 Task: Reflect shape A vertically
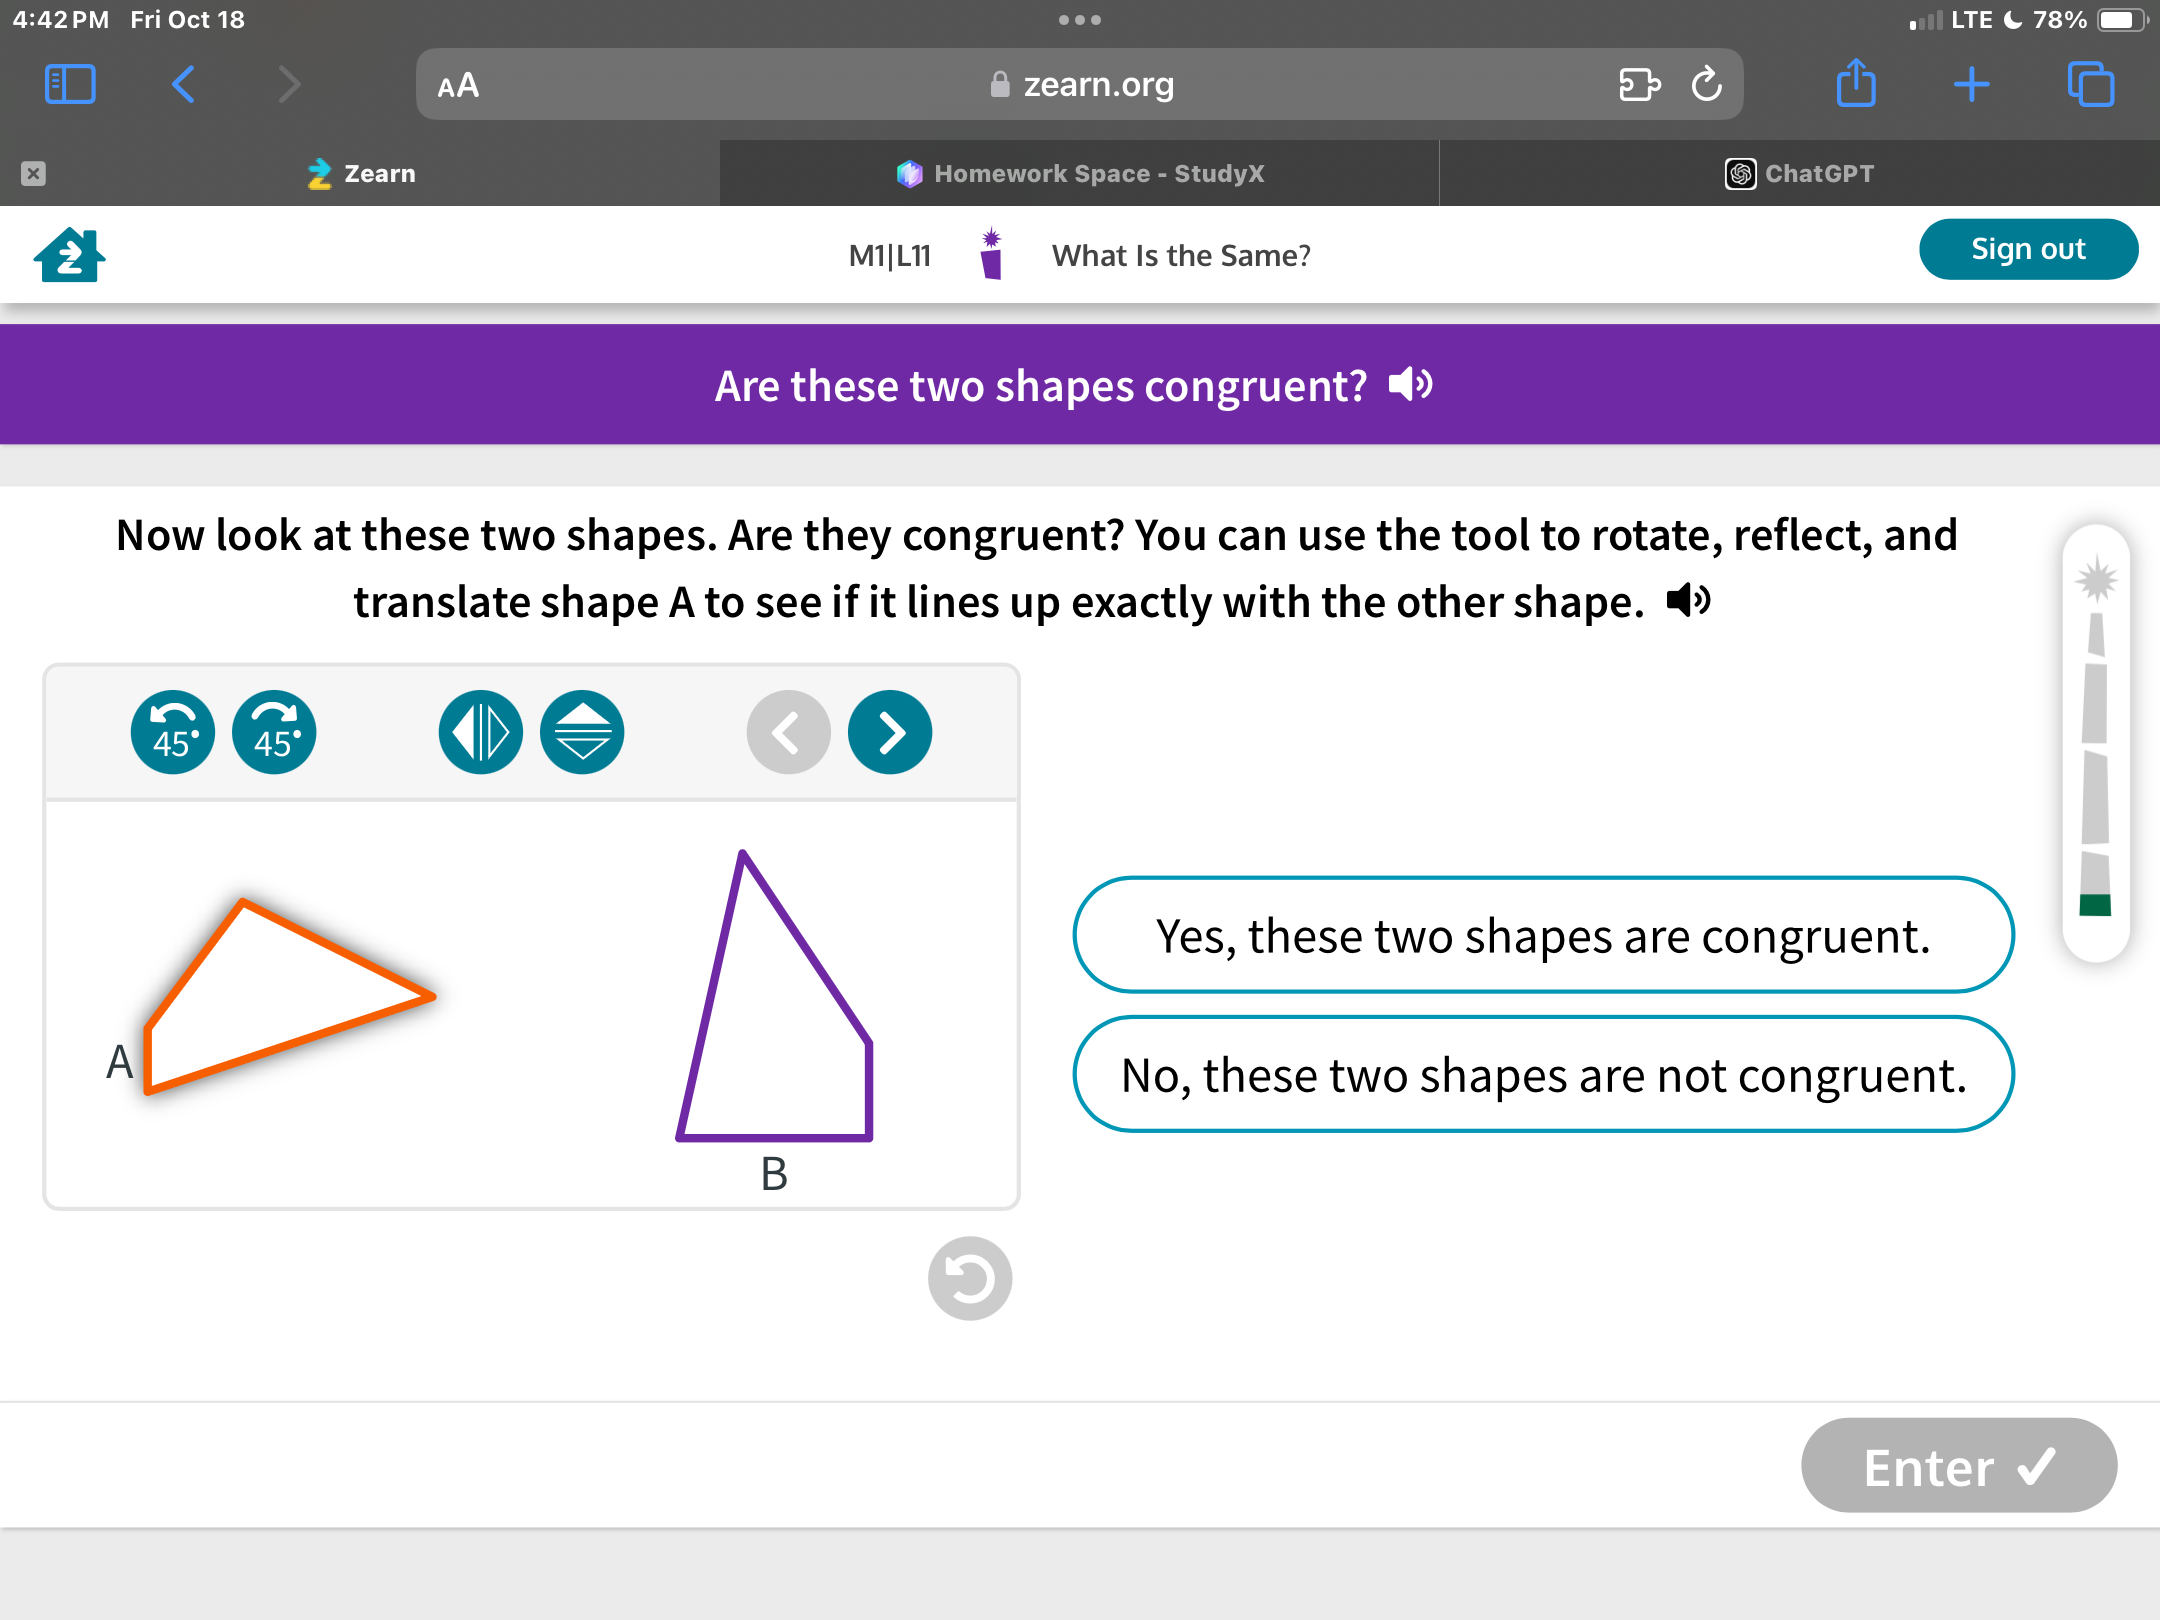pyautogui.click(x=582, y=733)
